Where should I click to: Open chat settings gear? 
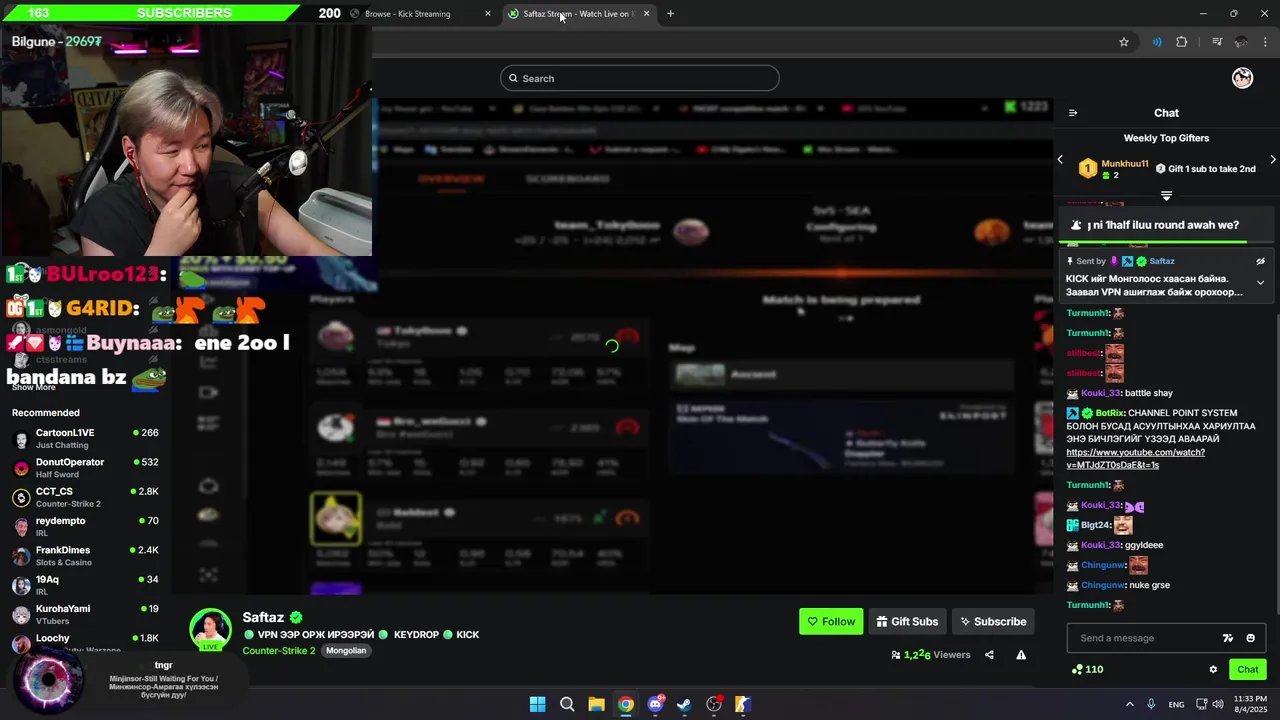[x=1213, y=670]
